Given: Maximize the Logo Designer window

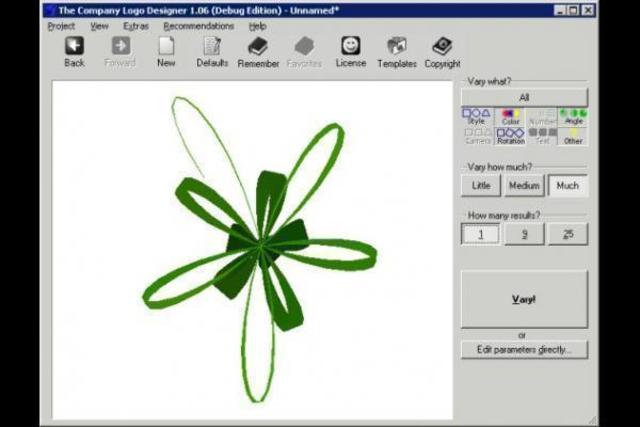Looking at the screenshot, I should (573, 10).
